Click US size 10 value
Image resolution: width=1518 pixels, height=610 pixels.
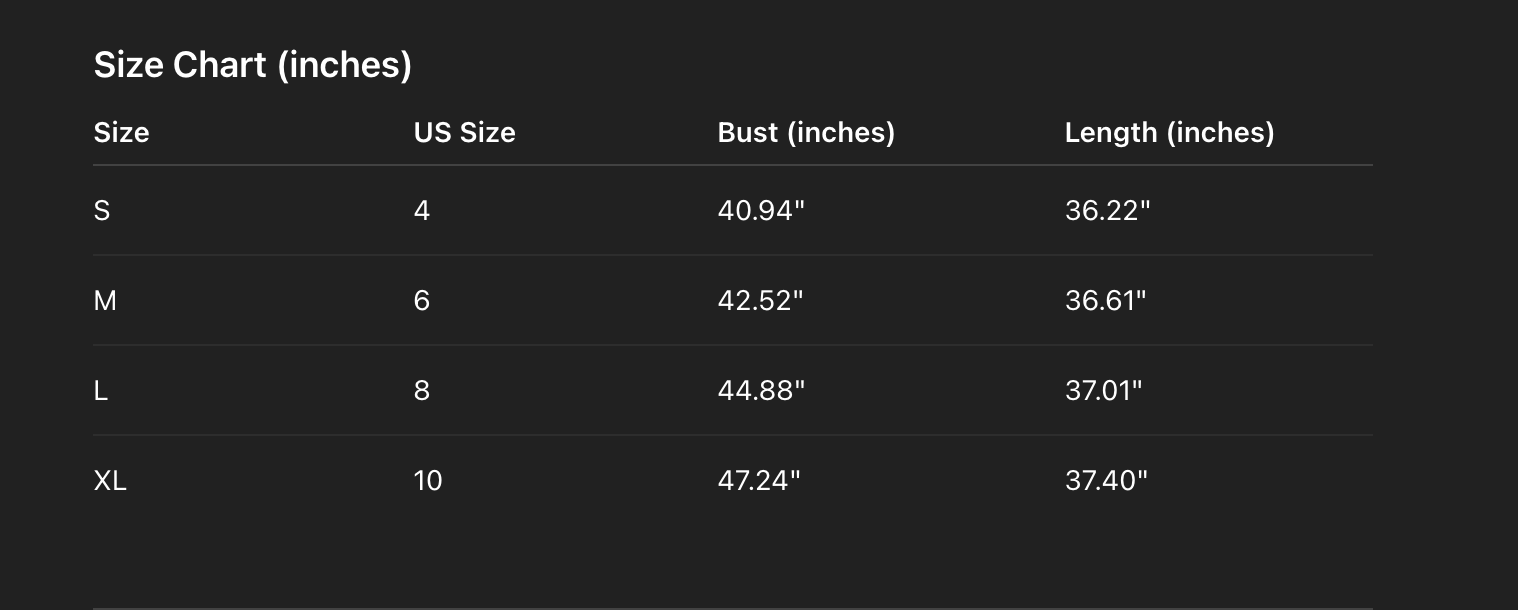(x=428, y=481)
